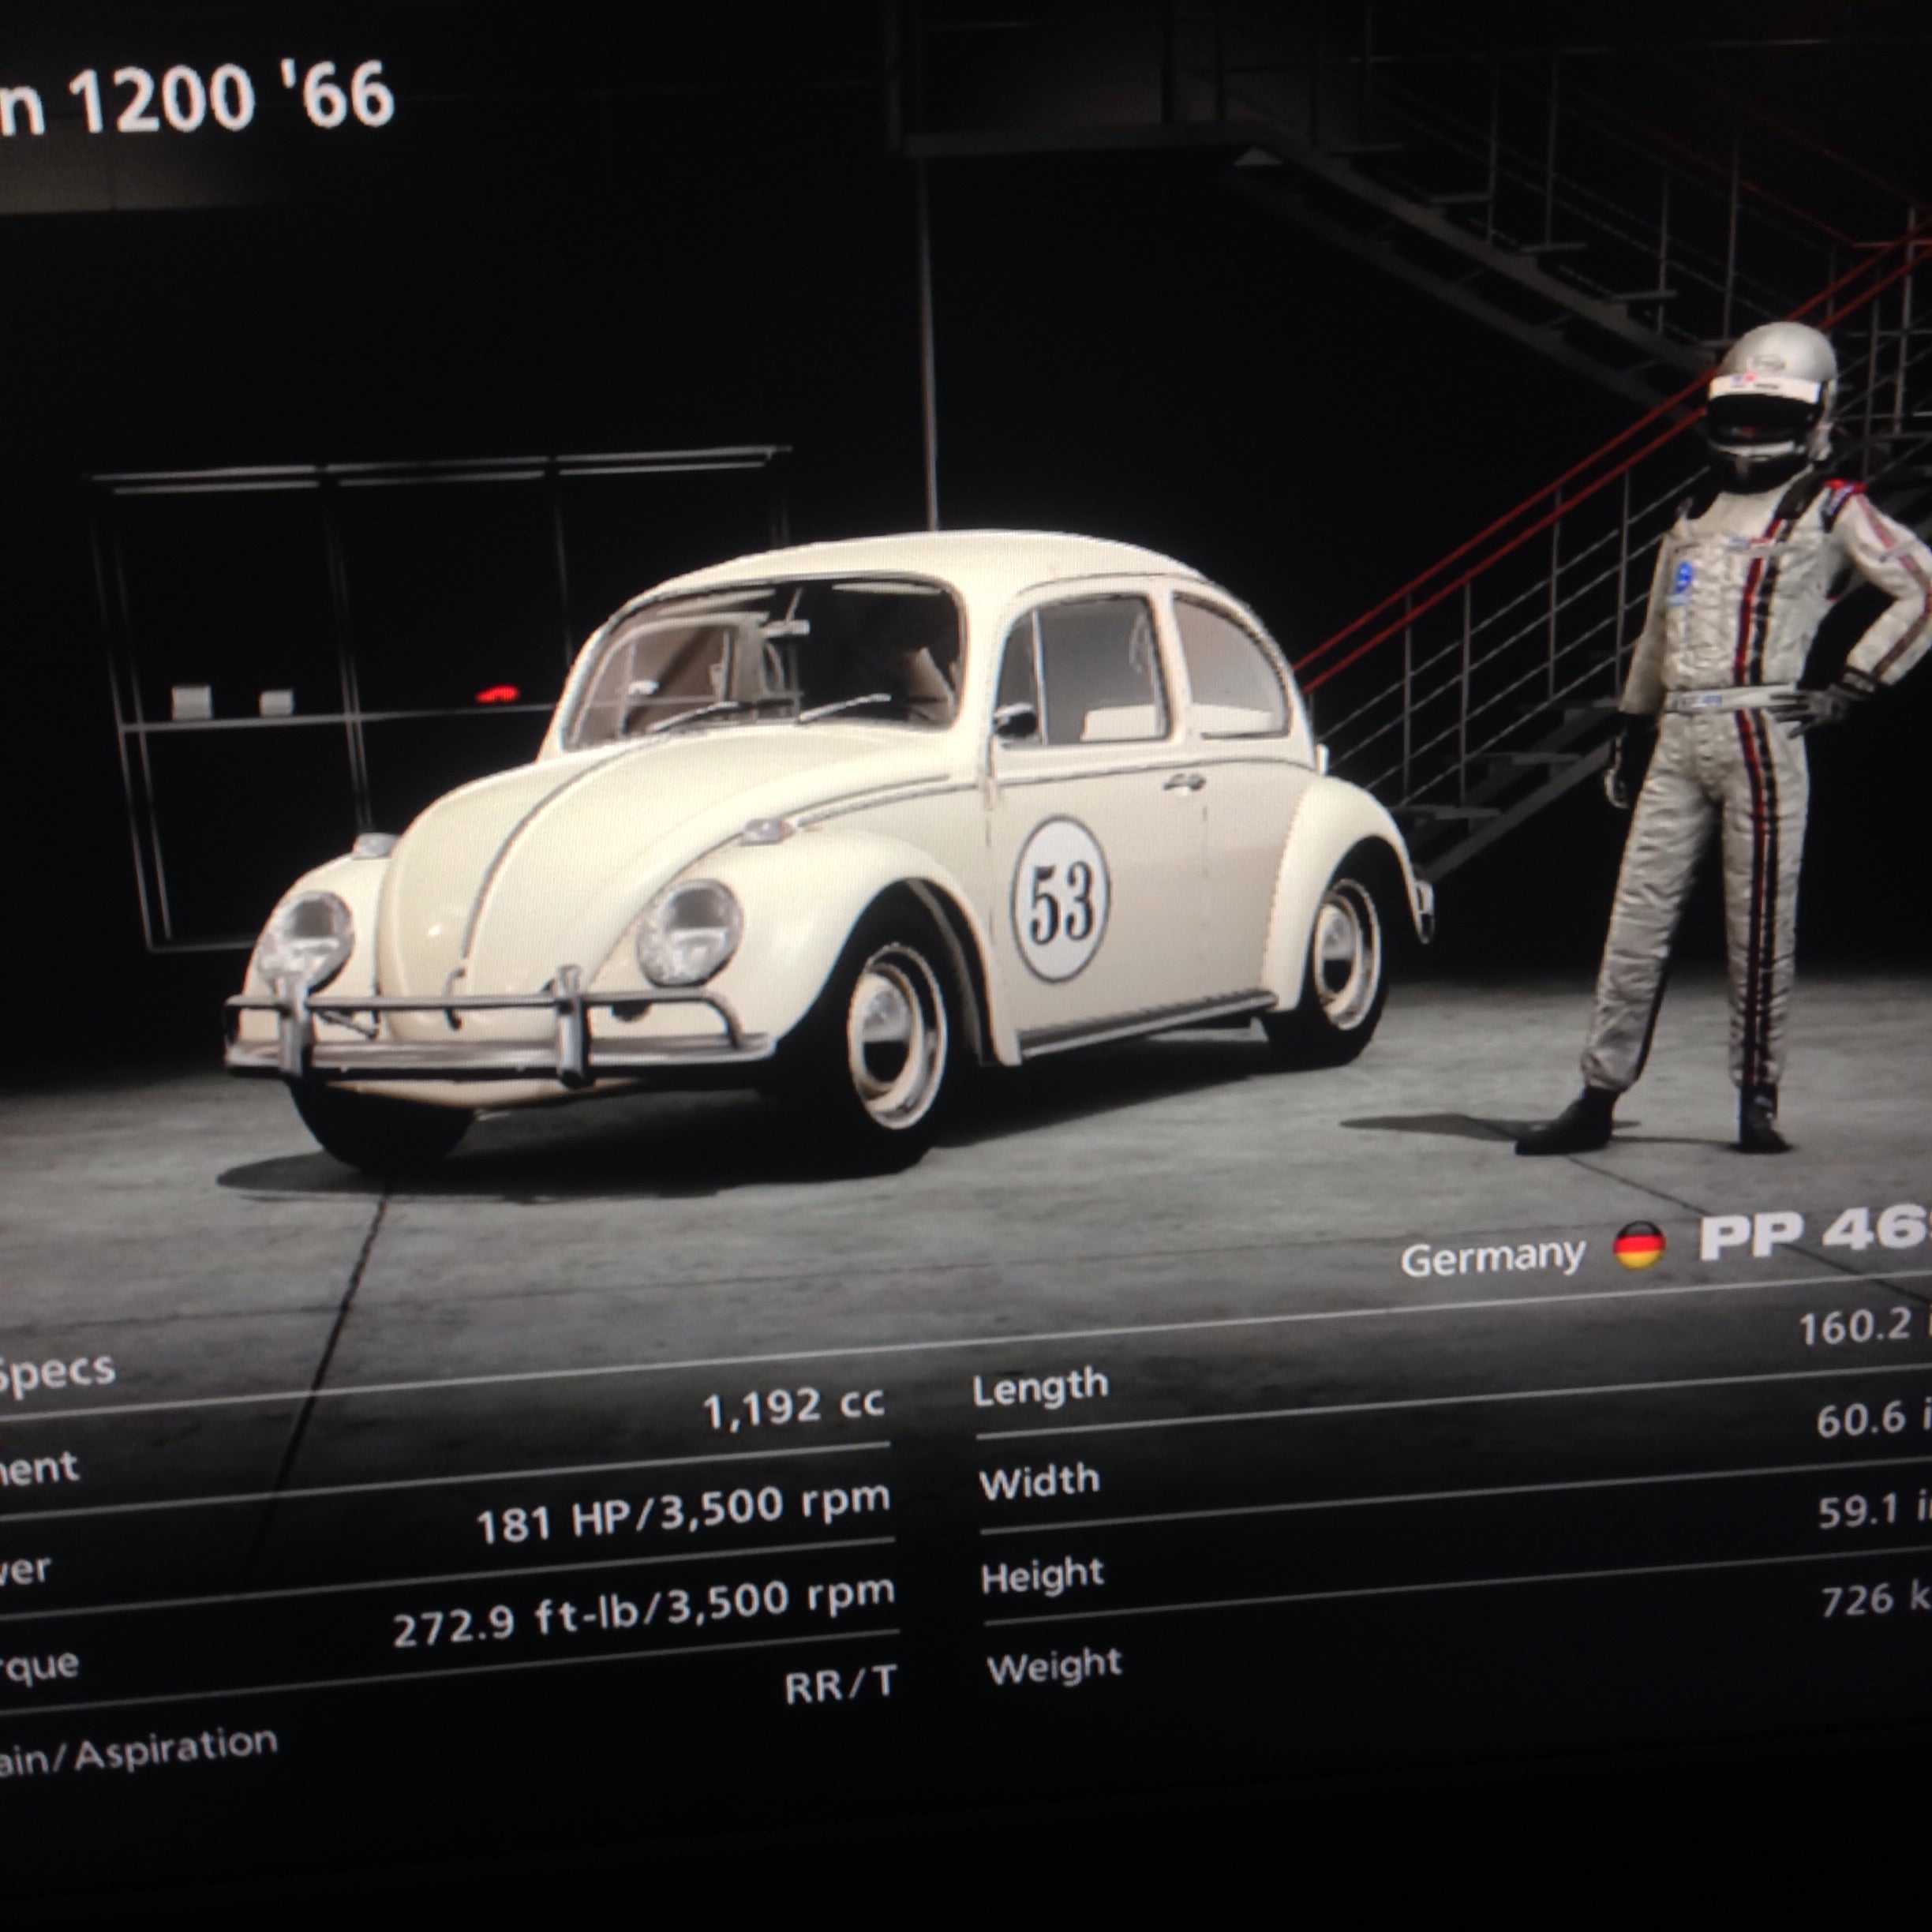The image size is (1932, 1932).
Task: Select the "181 HP/3,500 rpm" power value
Action: coord(683,1514)
